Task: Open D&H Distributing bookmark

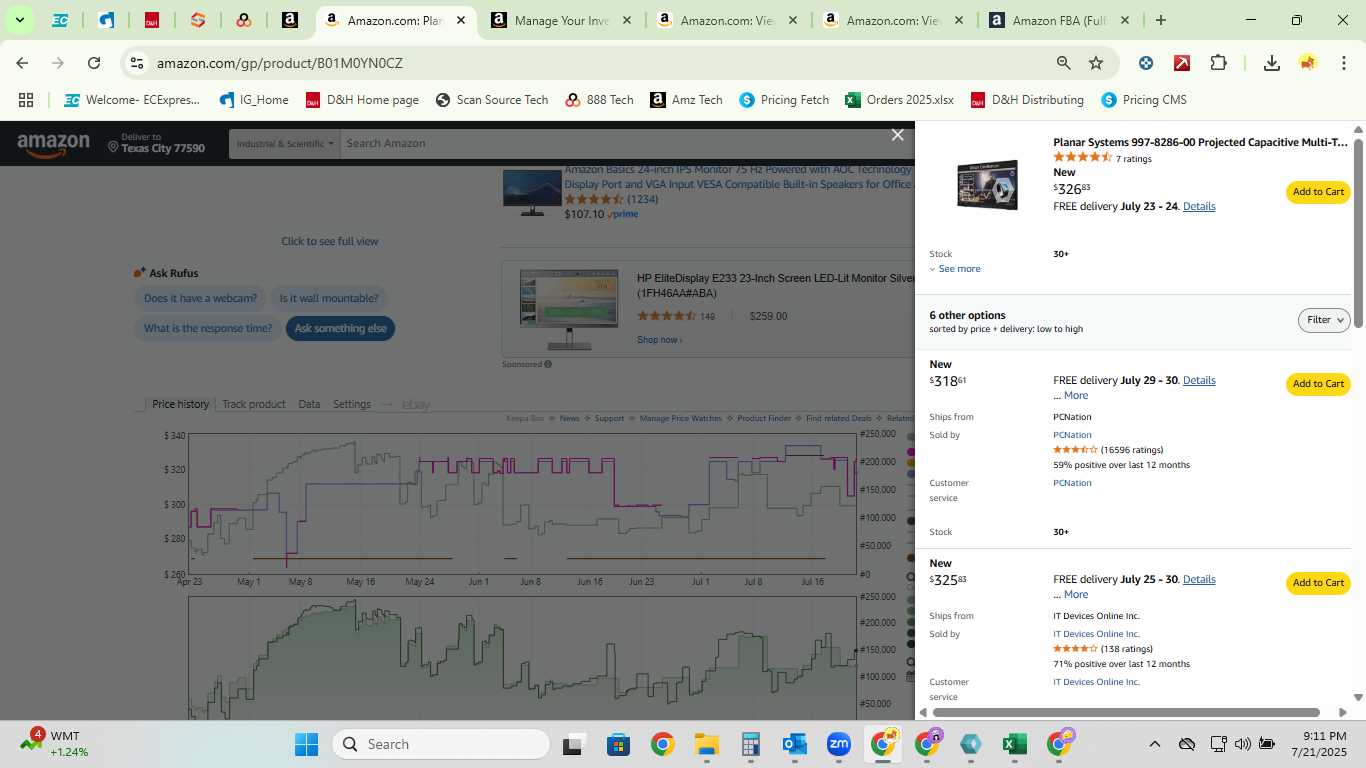Action: click(x=1027, y=100)
